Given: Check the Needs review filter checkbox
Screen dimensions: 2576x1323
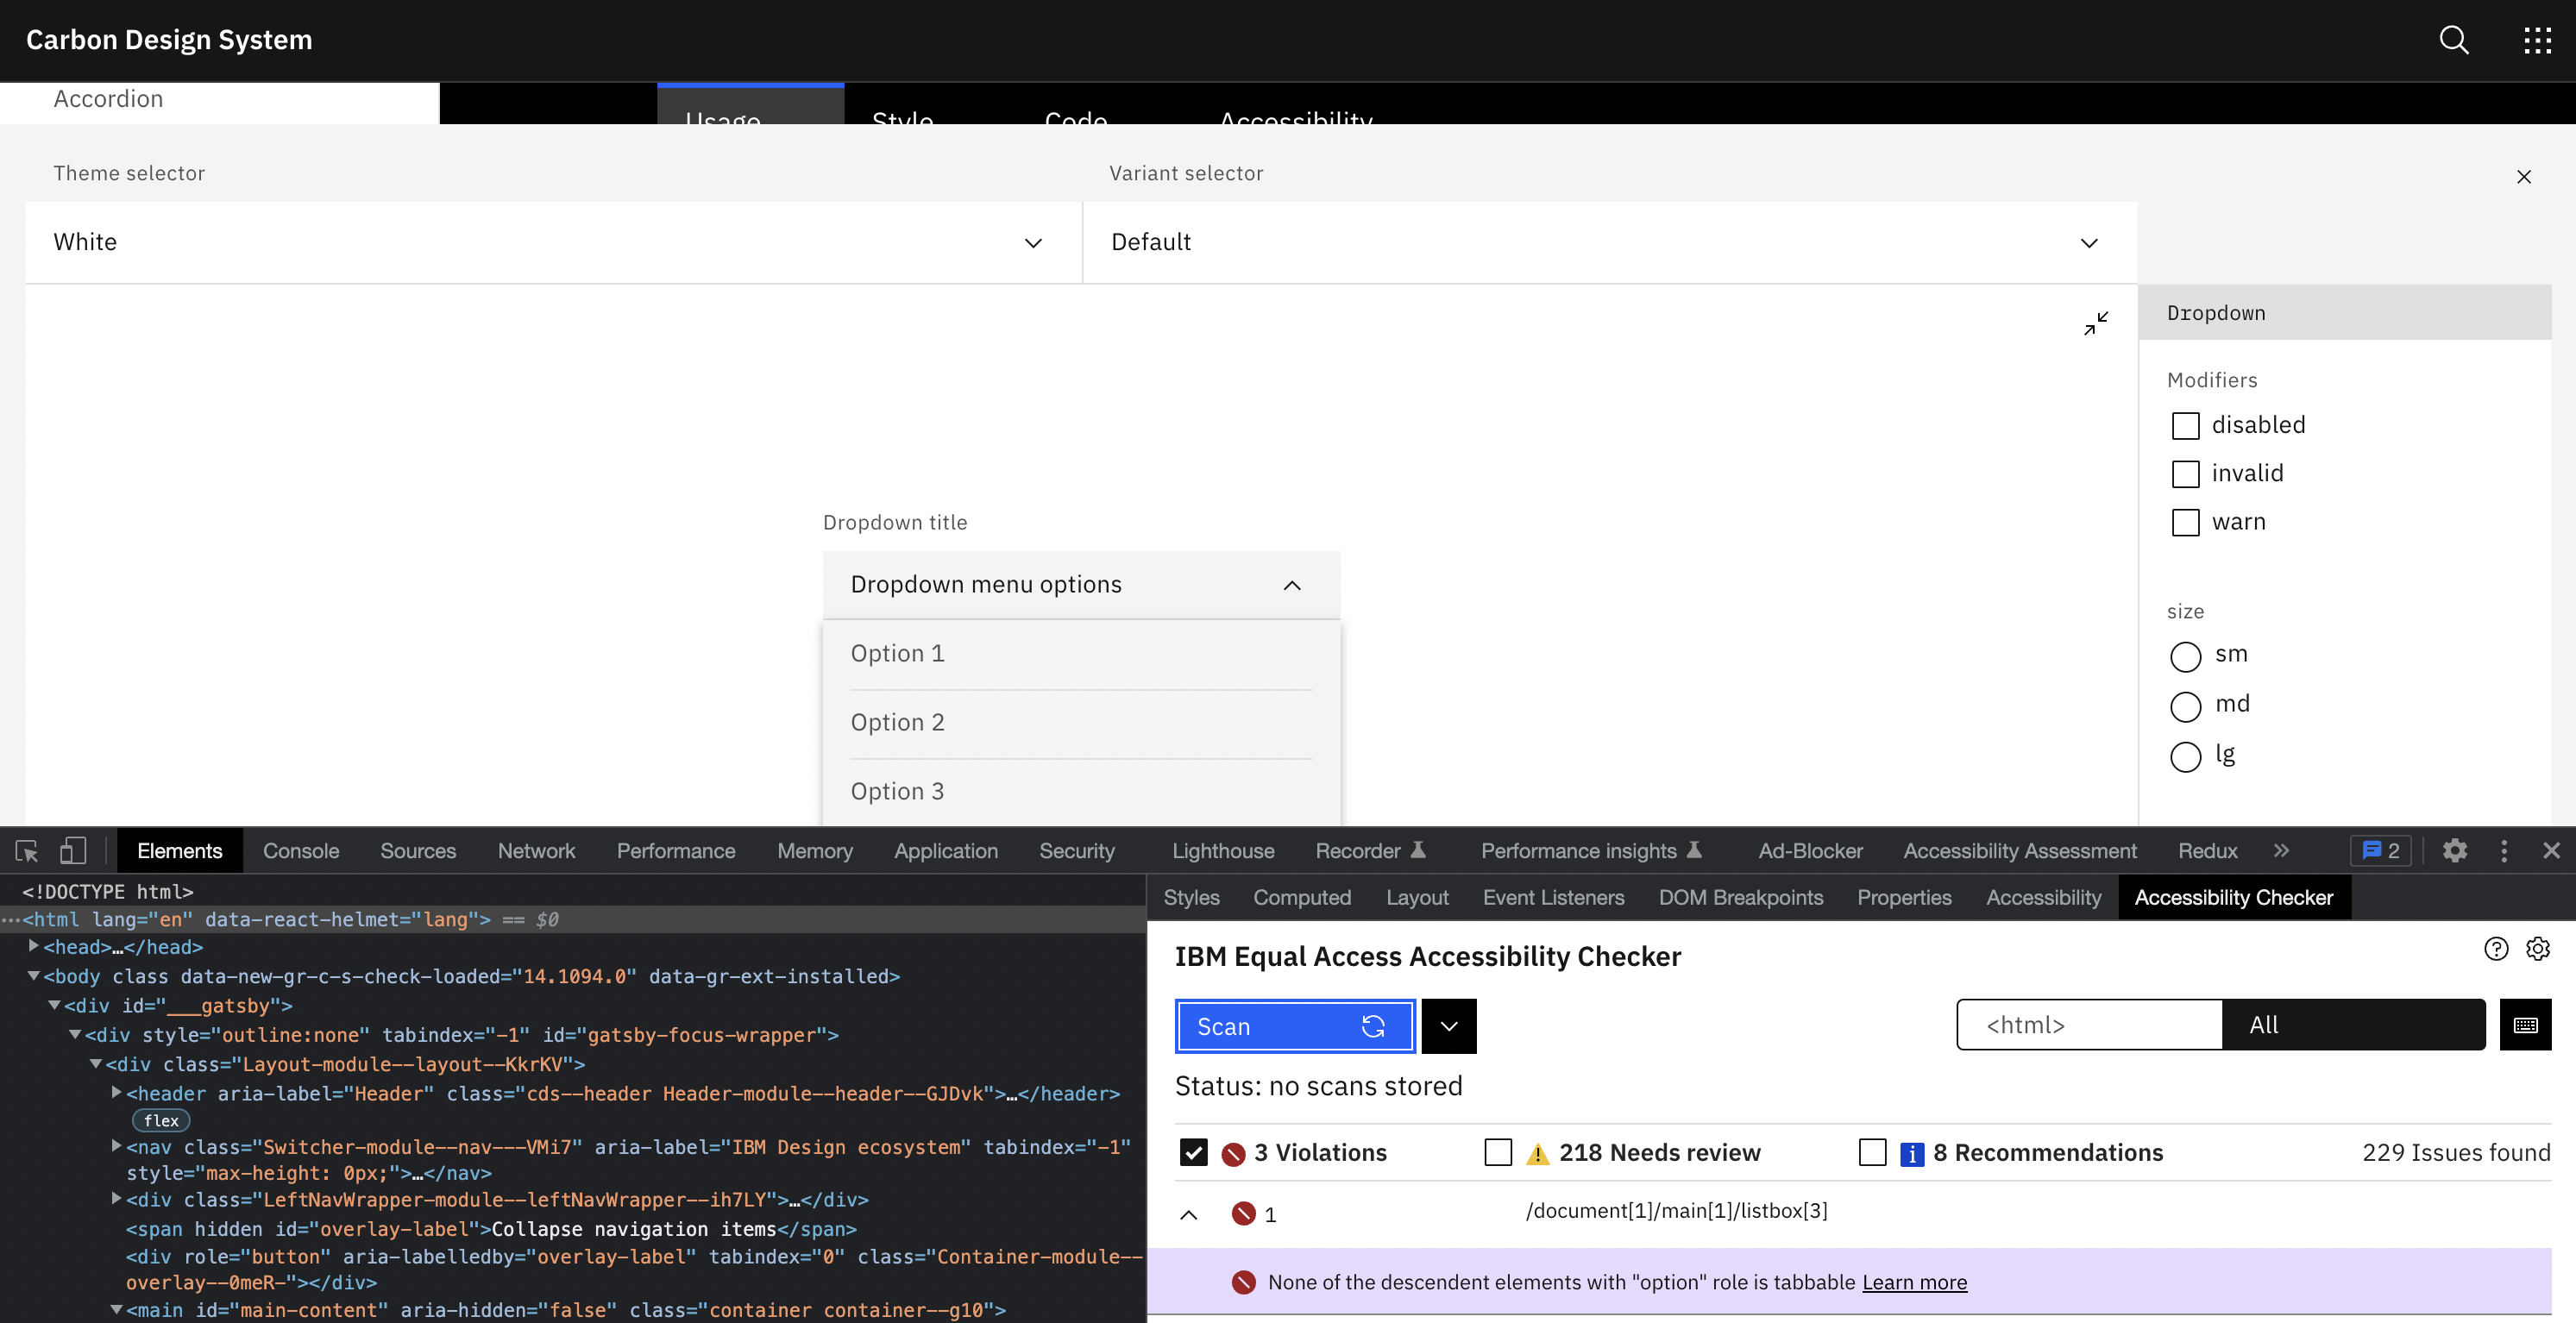Looking at the screenshot, I should point(1498,1153).
